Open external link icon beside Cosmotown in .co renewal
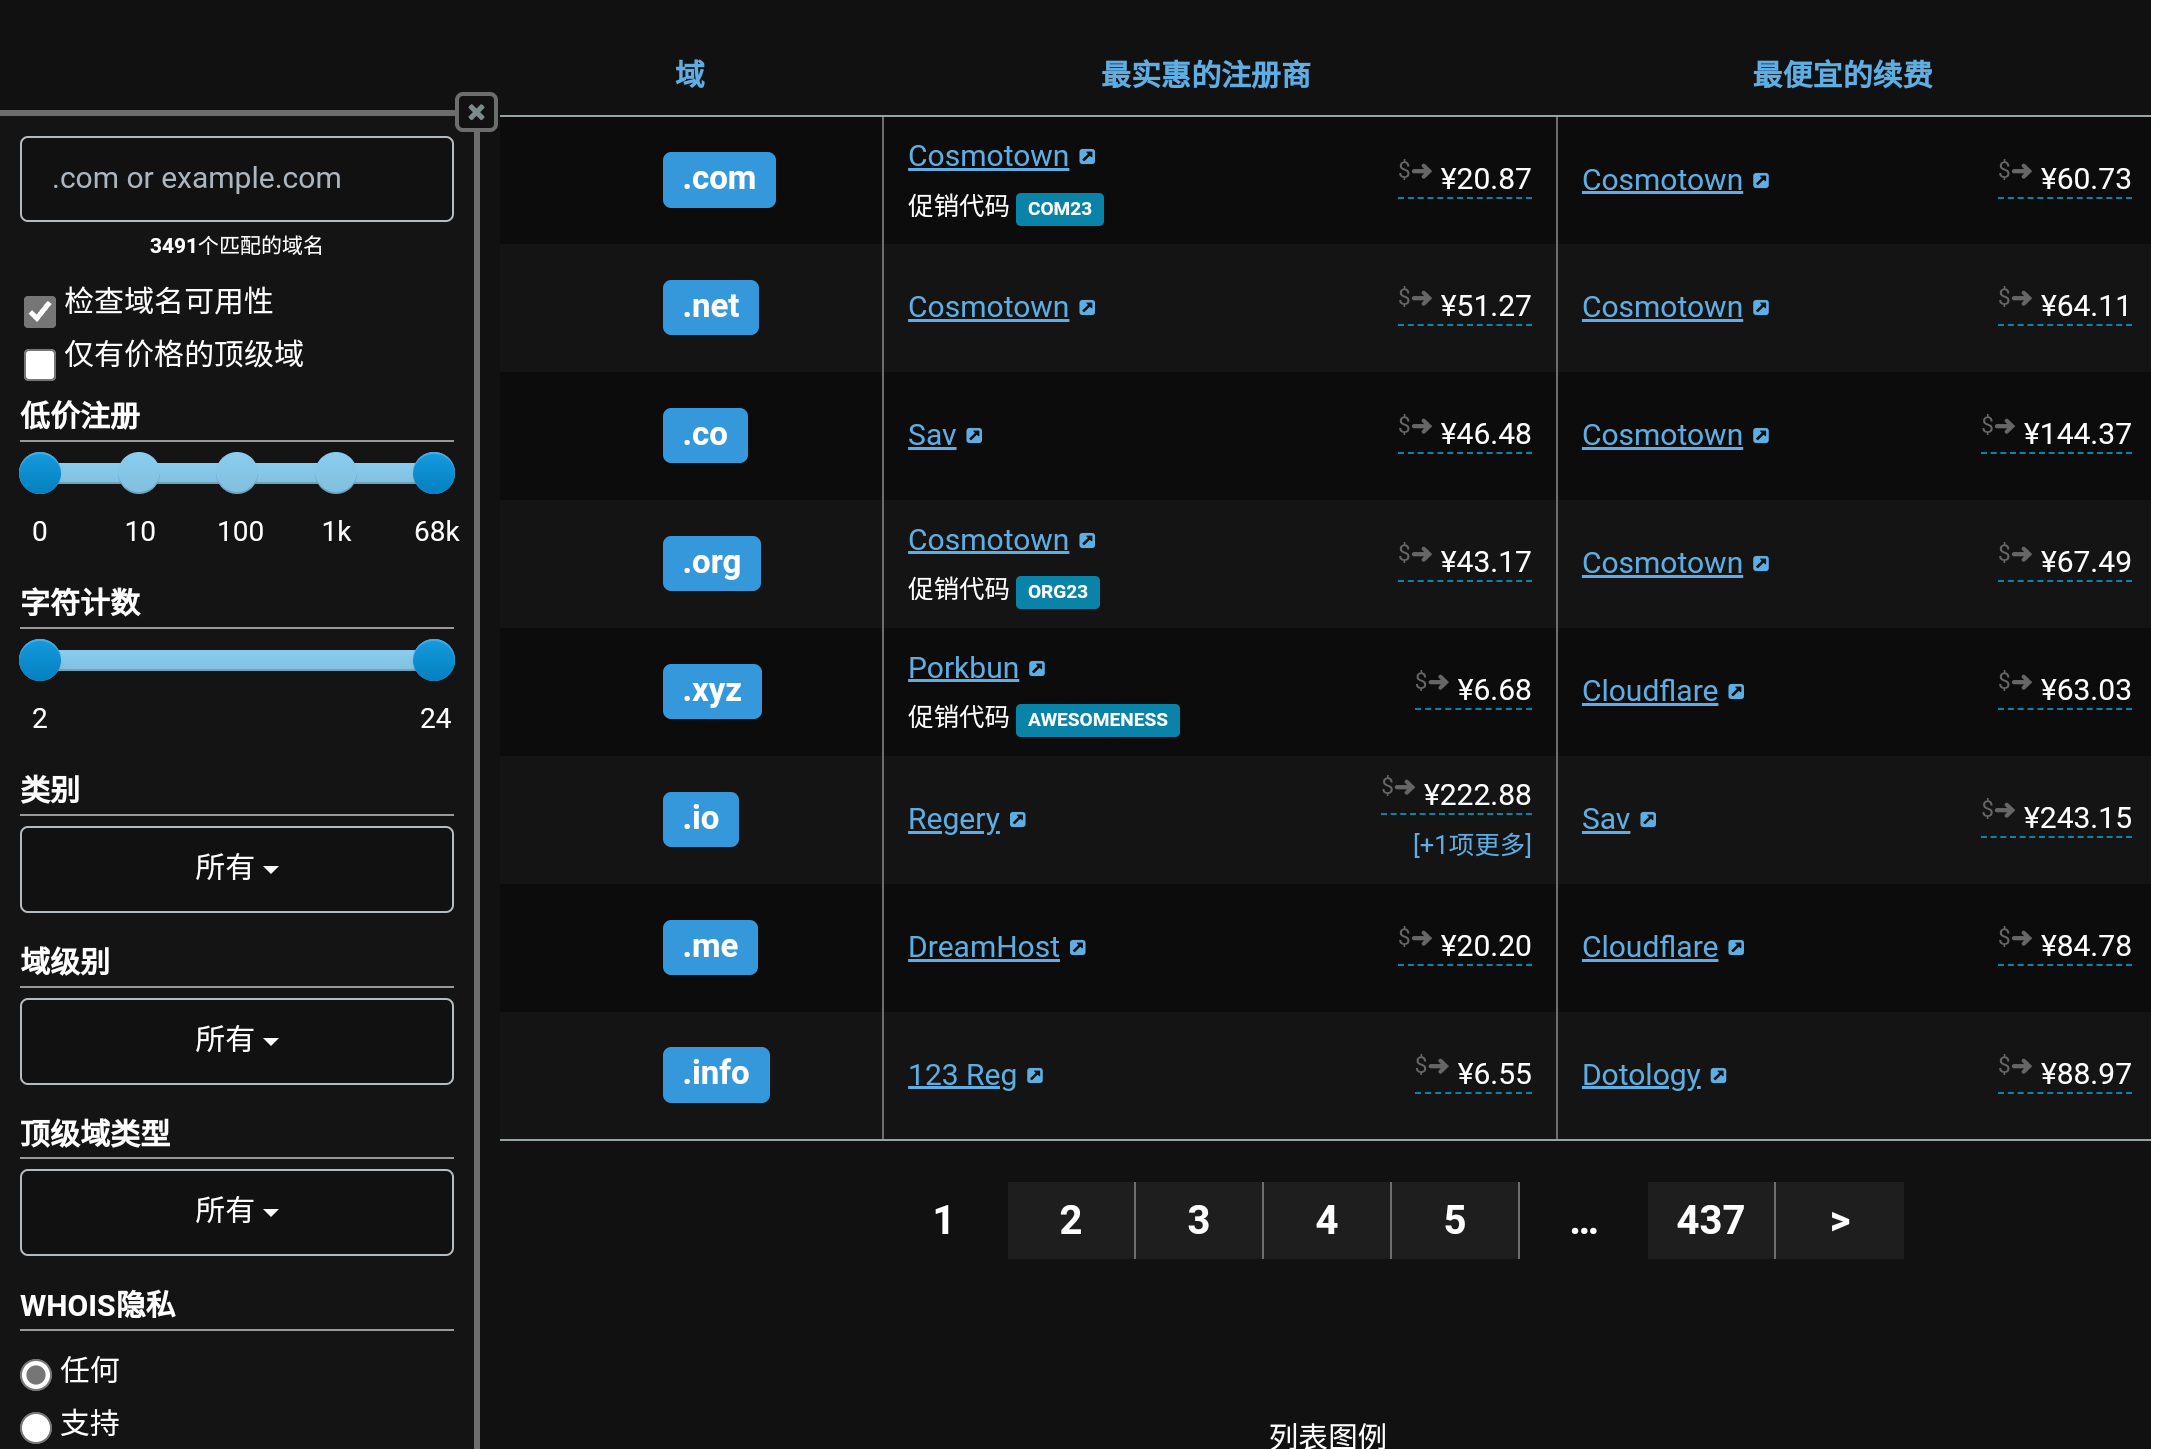 click(1762, 436)
